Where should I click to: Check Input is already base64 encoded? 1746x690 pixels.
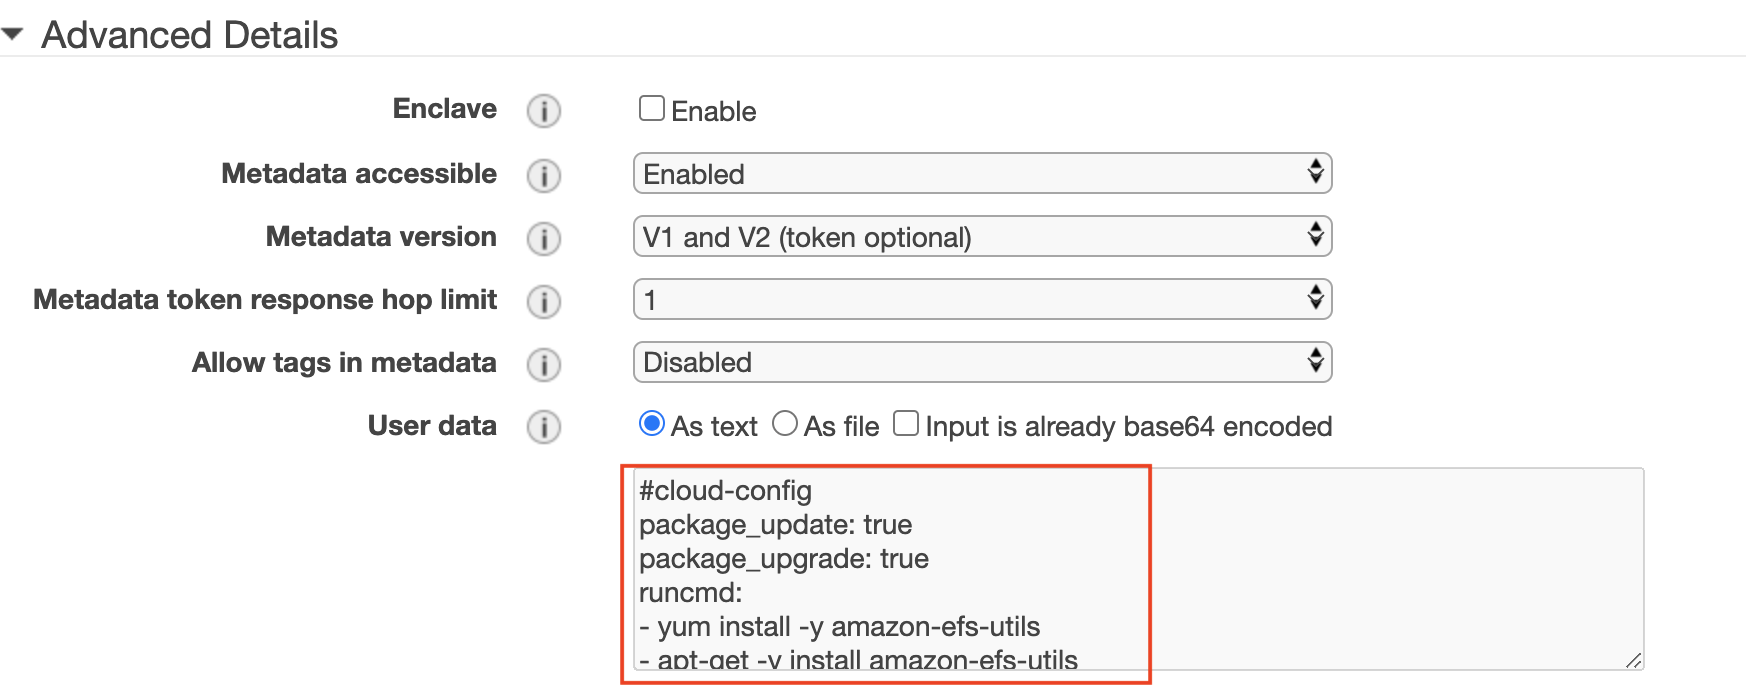(906, 423)
